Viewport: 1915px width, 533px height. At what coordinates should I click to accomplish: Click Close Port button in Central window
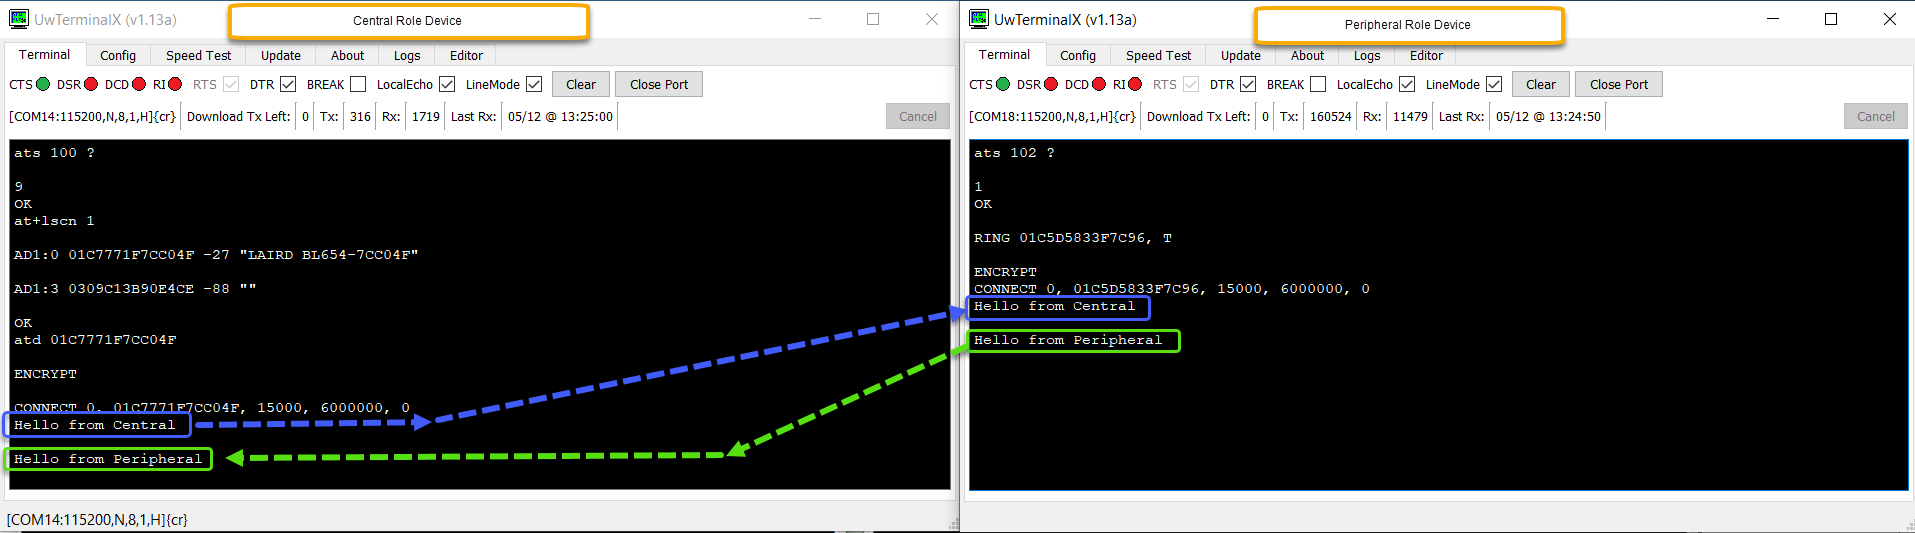point(659,84)
